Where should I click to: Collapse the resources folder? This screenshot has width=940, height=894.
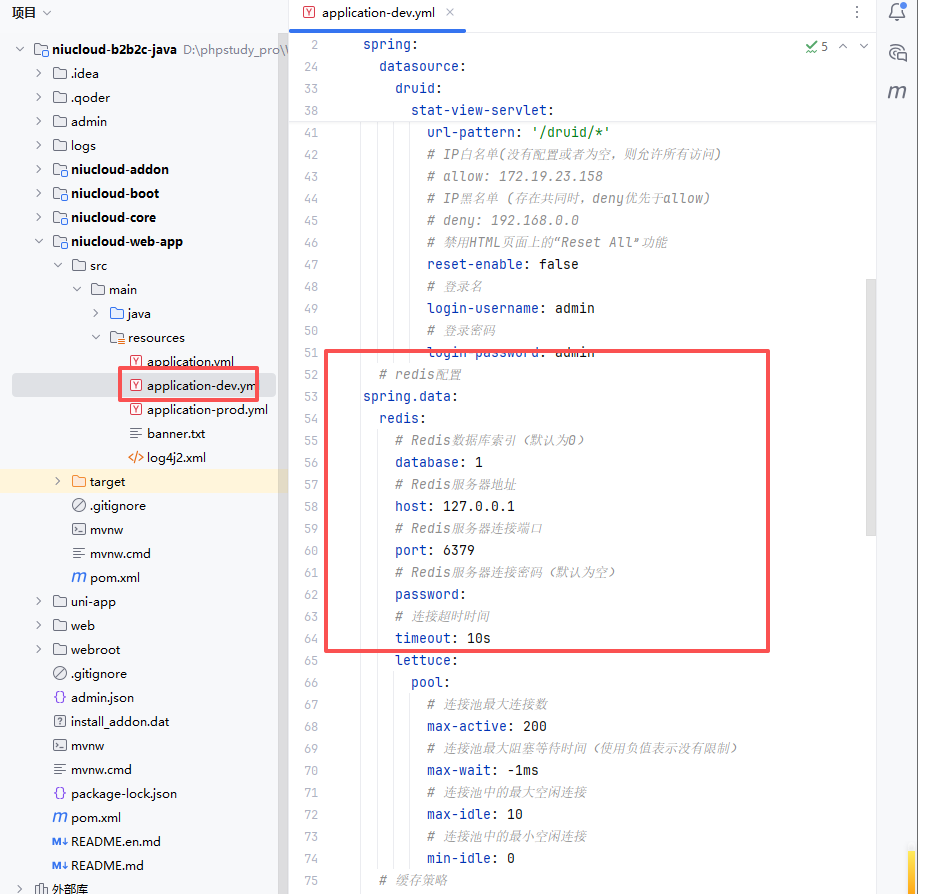point(95,337)
